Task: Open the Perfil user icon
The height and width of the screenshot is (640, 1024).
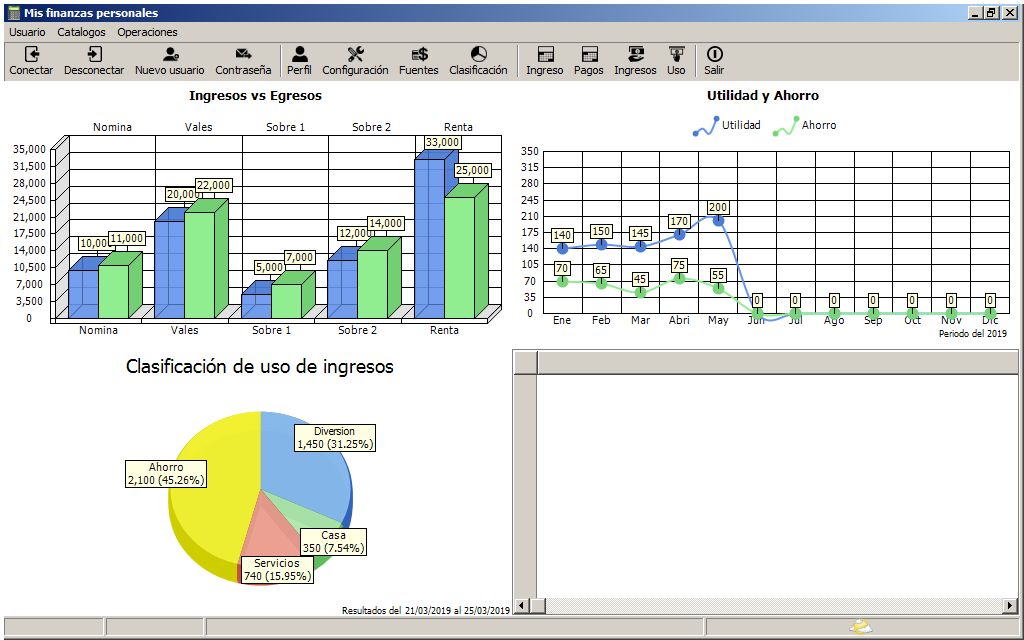Action: tap(299, 55)
